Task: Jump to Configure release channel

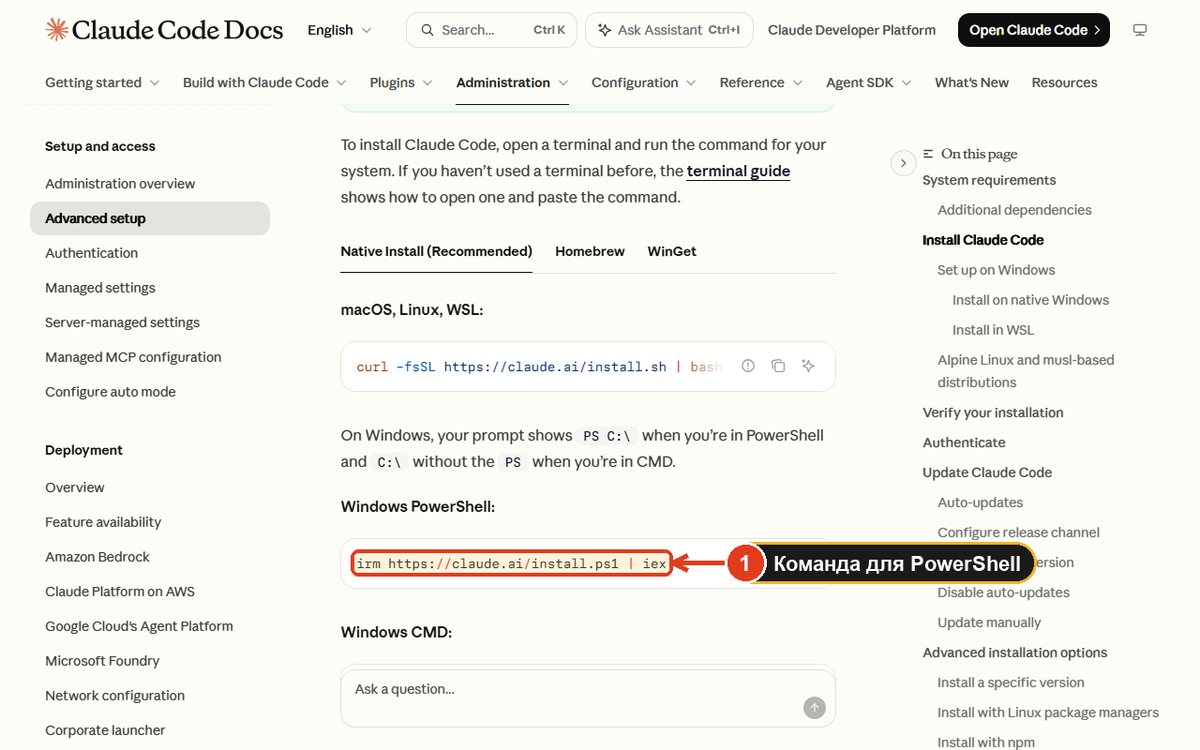Action: coord(1018,532)
